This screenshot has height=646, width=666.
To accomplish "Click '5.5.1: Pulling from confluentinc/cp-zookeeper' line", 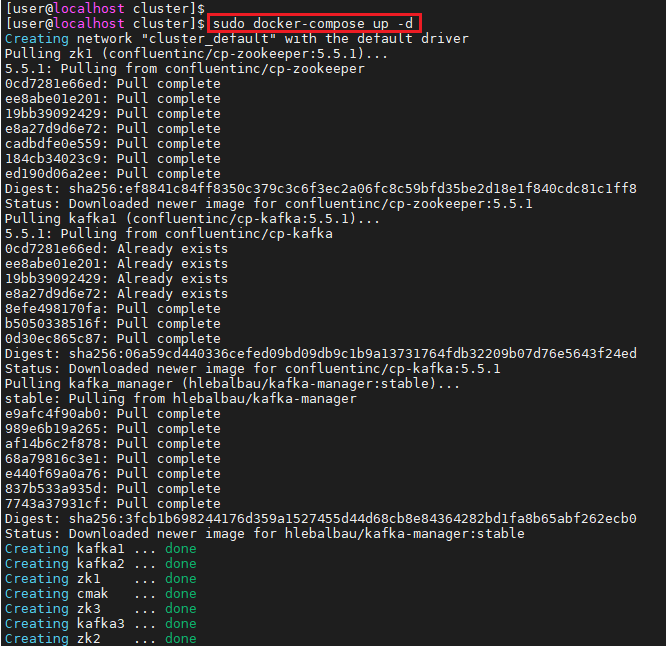I will (185, 68).
